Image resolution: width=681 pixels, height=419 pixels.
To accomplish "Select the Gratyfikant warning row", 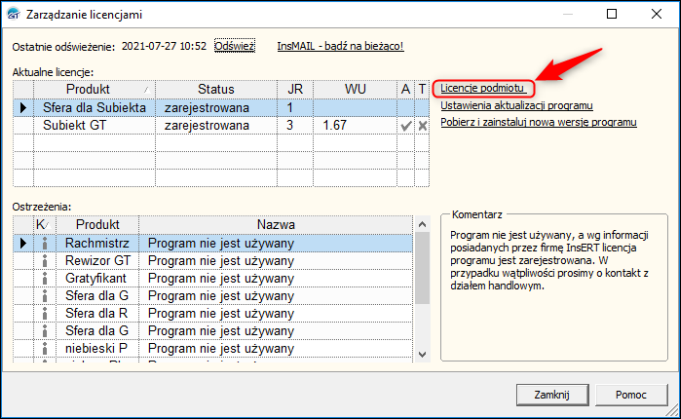I will coord(213,278).
